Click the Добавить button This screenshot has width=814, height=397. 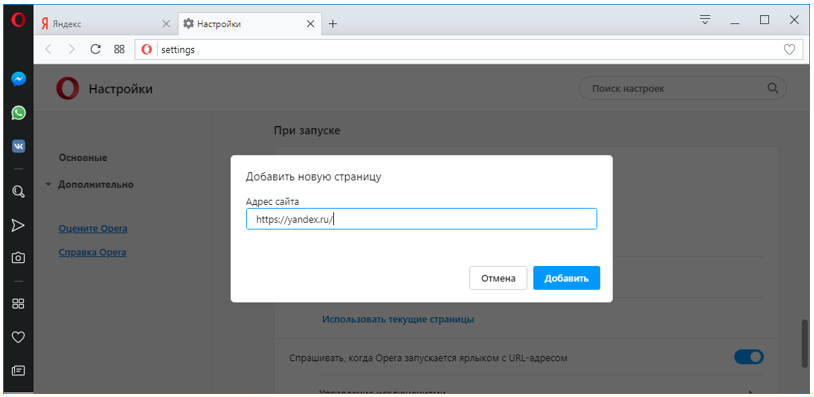point(566,278)
